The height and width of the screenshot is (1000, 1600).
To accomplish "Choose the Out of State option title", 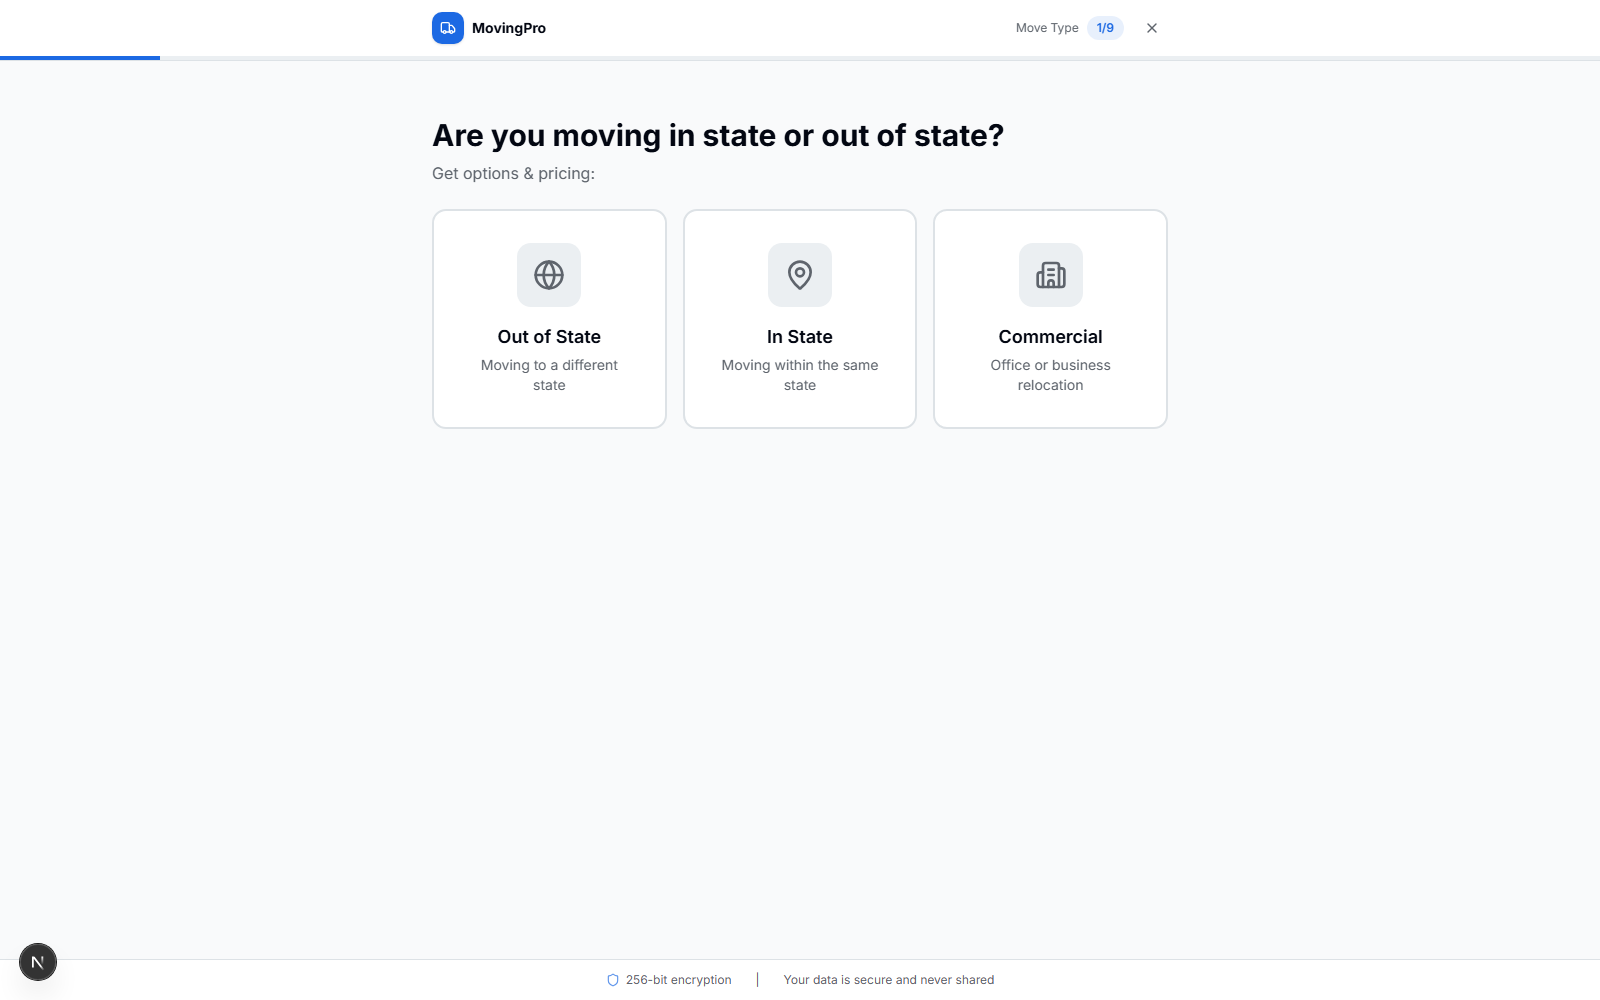I will [549, 337].
